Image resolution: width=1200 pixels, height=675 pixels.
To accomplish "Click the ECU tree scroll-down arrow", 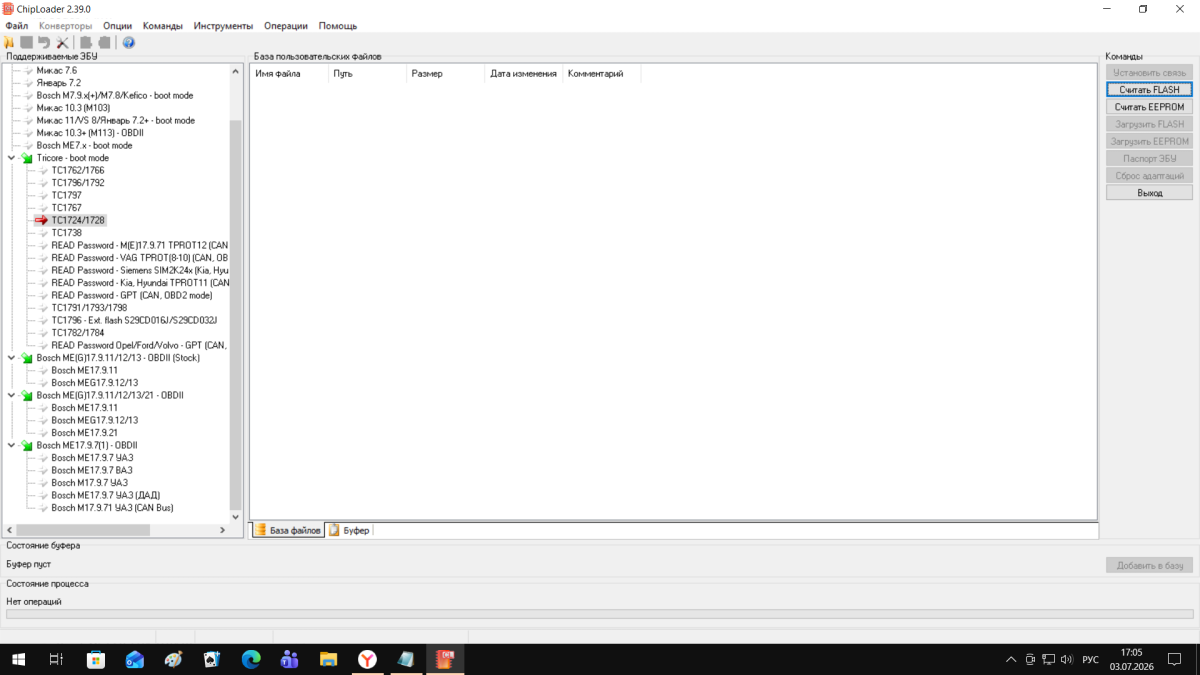I will click(x=236, y=516).
